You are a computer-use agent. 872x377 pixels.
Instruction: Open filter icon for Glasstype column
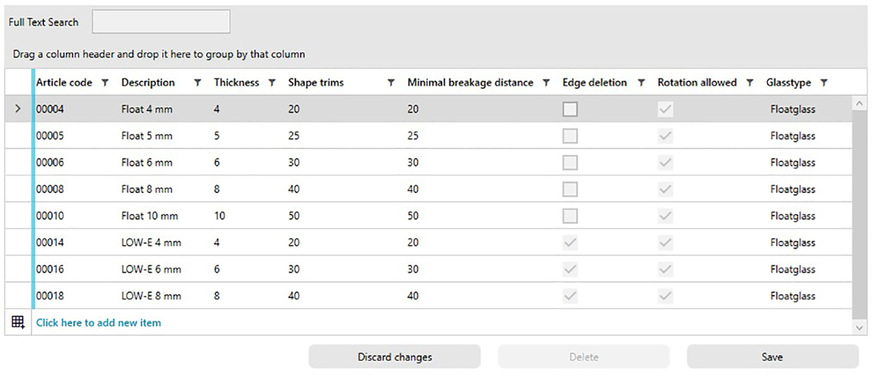tap(824, 83)
